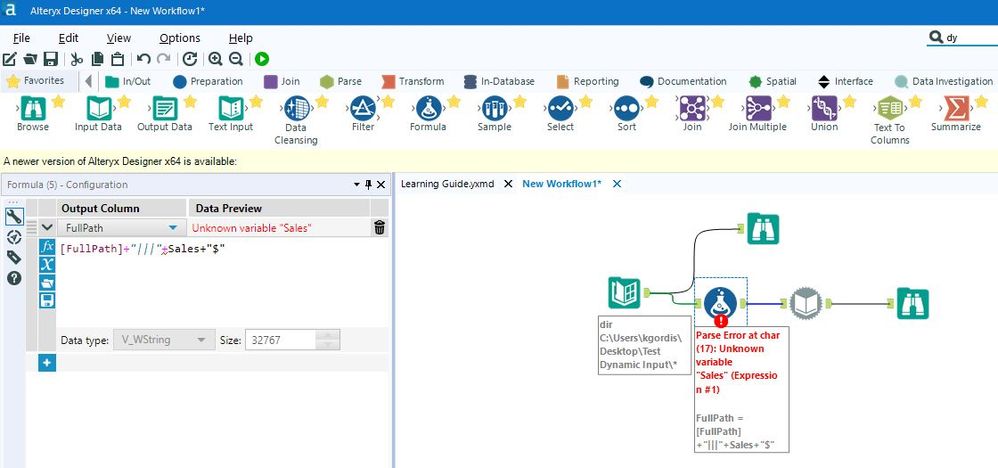Select the Formula tool node on canvas
Image resolution: width=998 pixels, height=468 pixels.
720,303
